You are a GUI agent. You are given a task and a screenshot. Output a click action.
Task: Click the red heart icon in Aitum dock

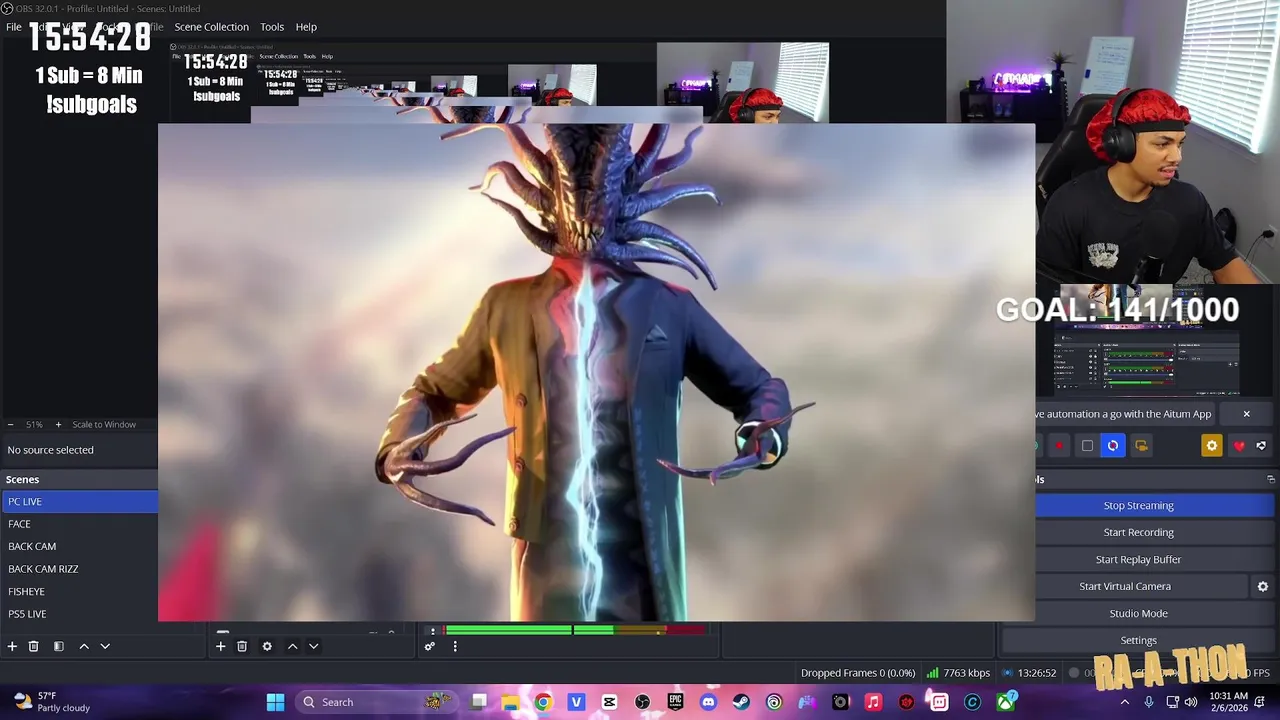tap(1239, 446)
